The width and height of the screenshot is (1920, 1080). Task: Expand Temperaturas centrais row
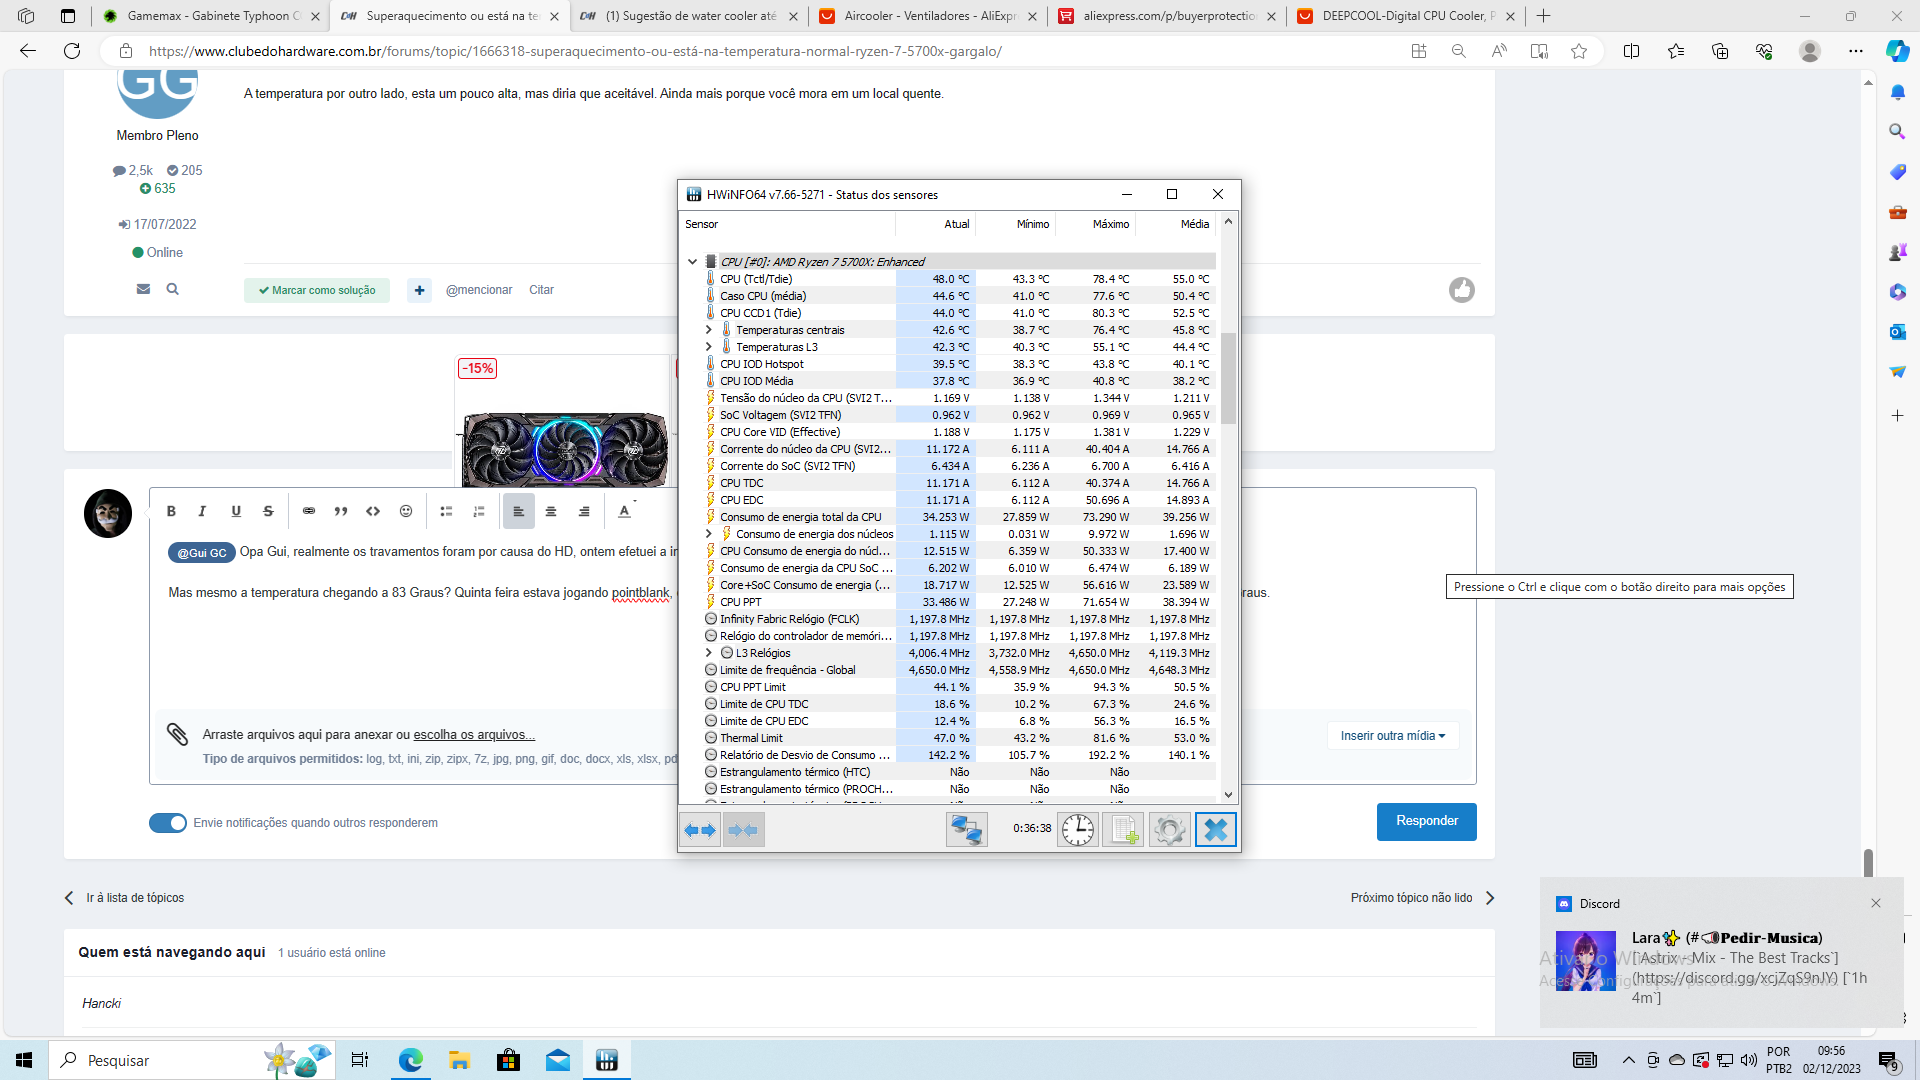709,330
